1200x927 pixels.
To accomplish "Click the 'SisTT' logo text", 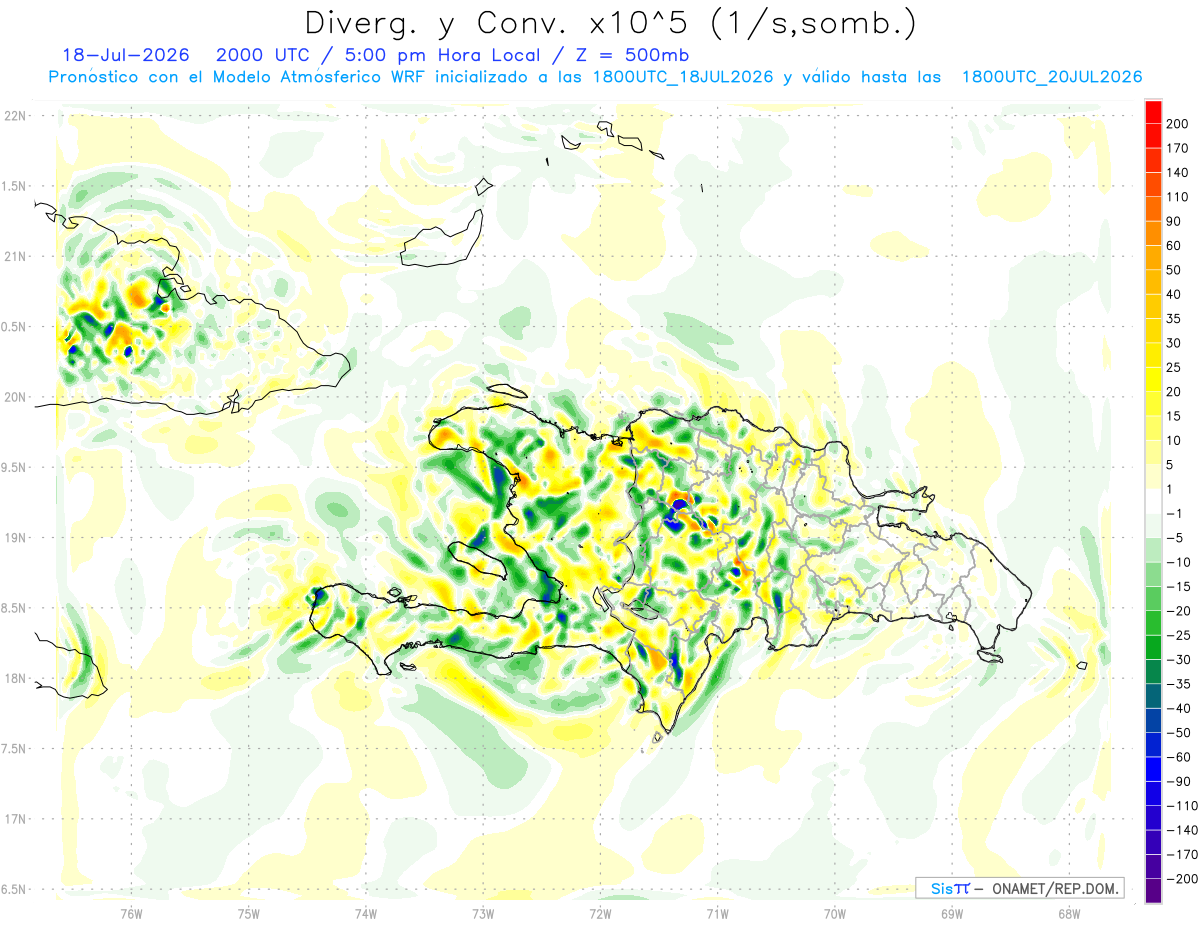I will tap(950, 888).
